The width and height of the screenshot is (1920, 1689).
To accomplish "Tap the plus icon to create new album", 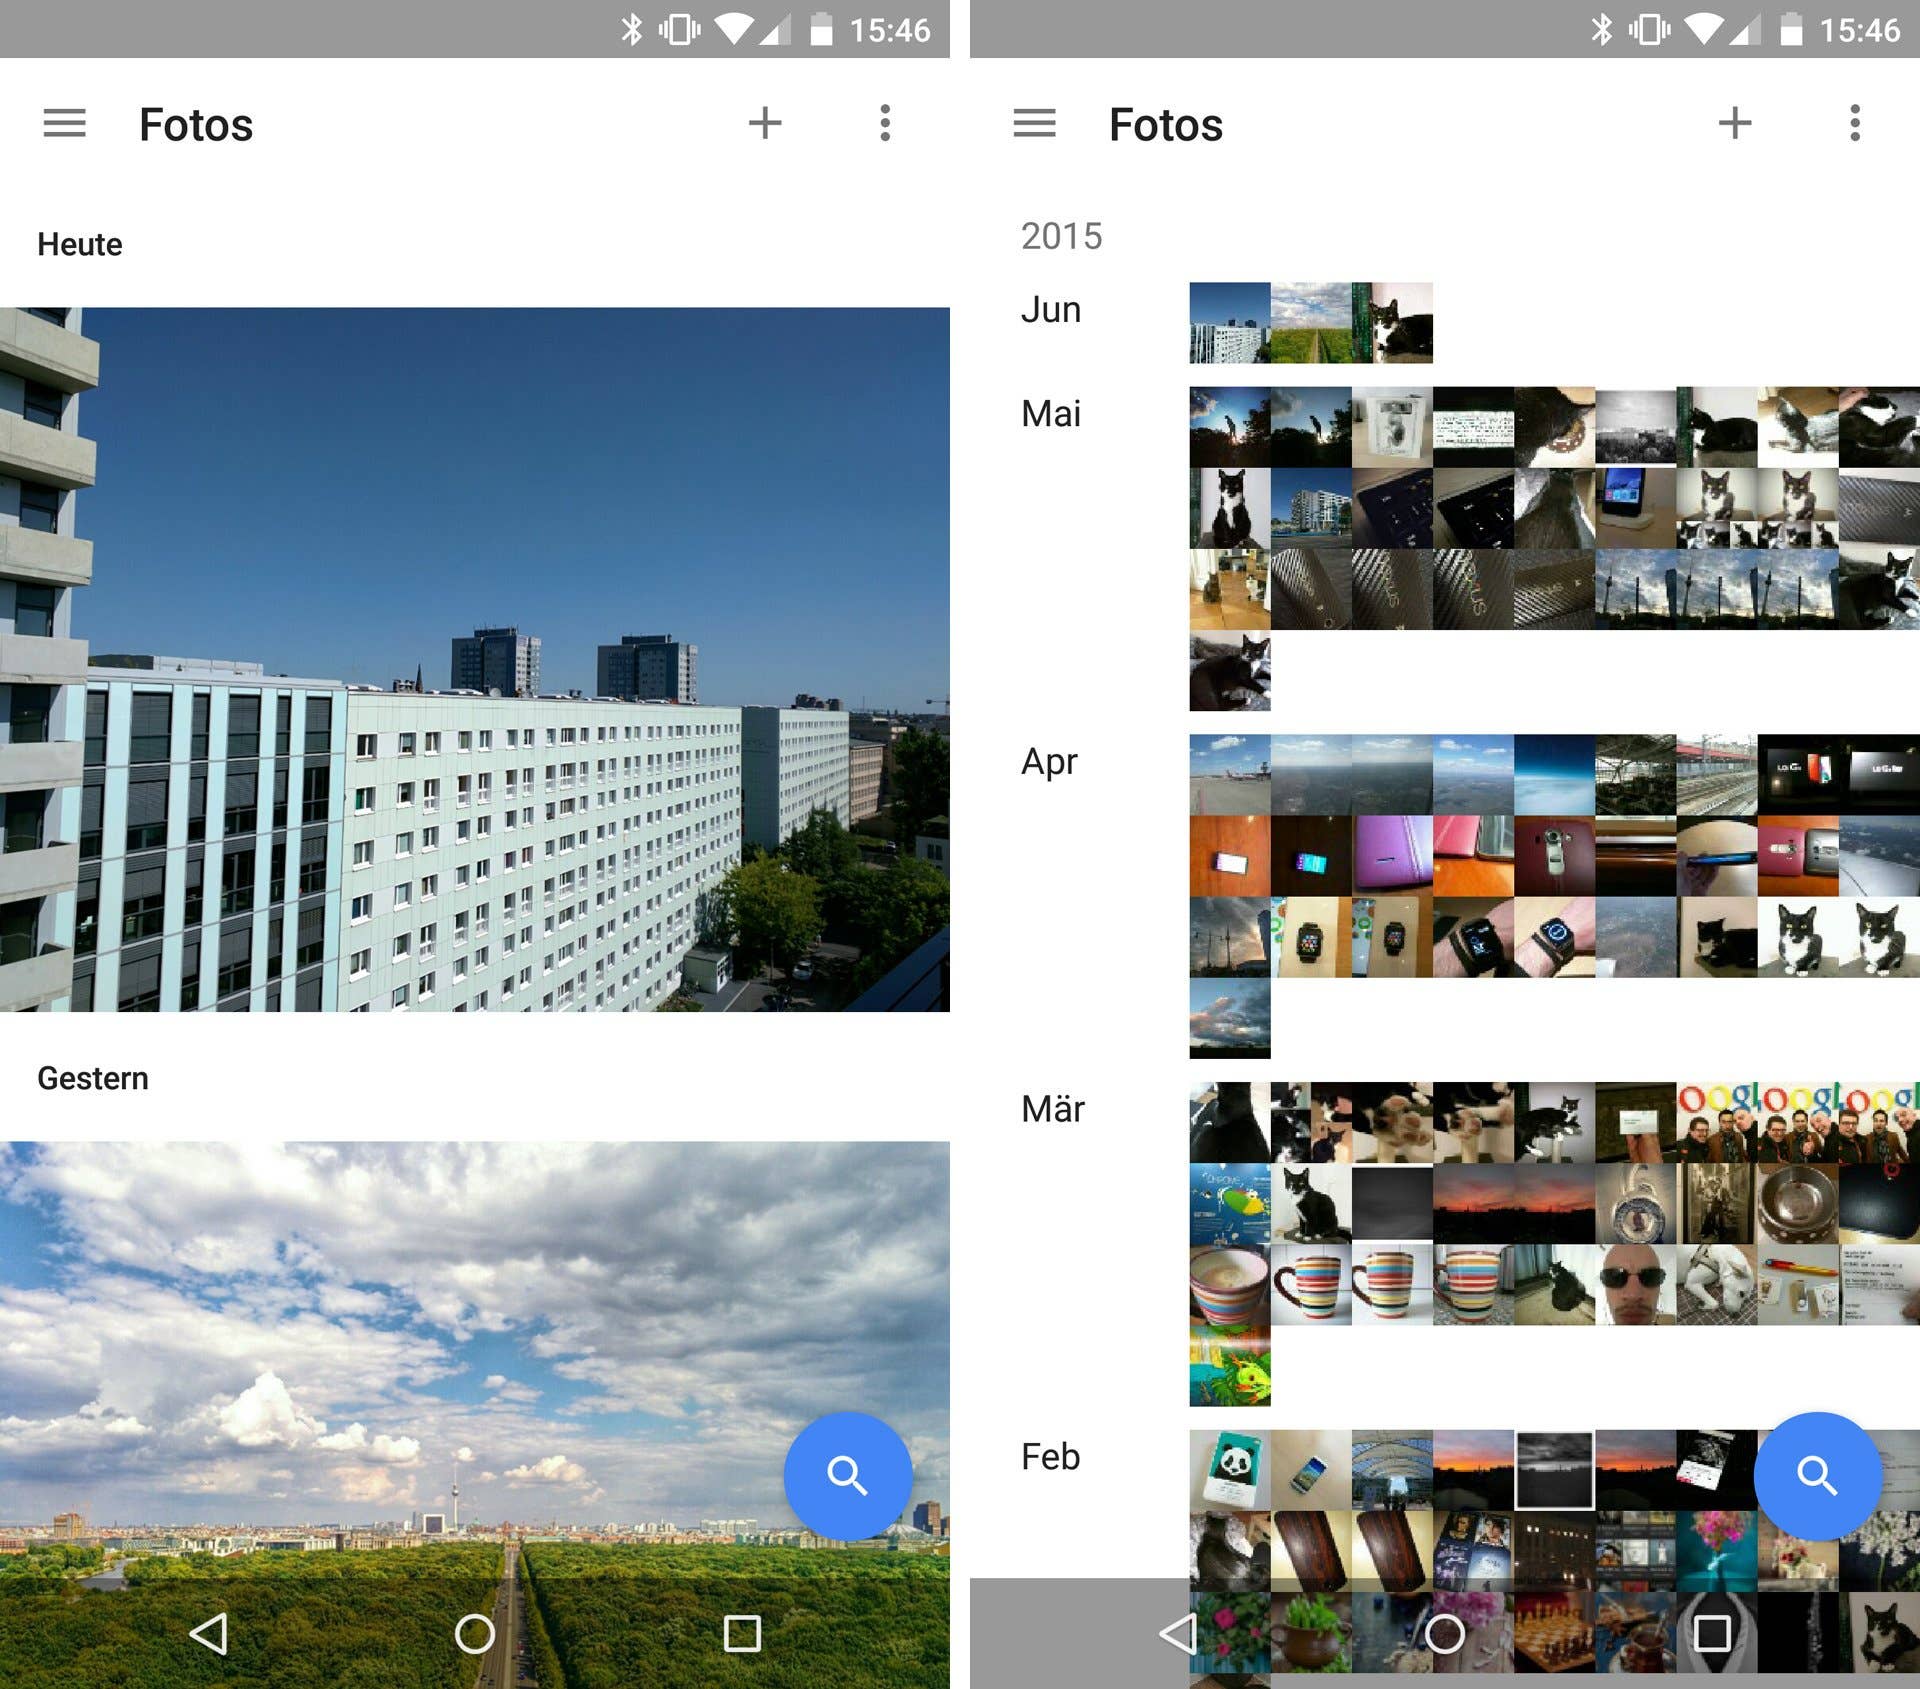I will [x=765, y=123].
